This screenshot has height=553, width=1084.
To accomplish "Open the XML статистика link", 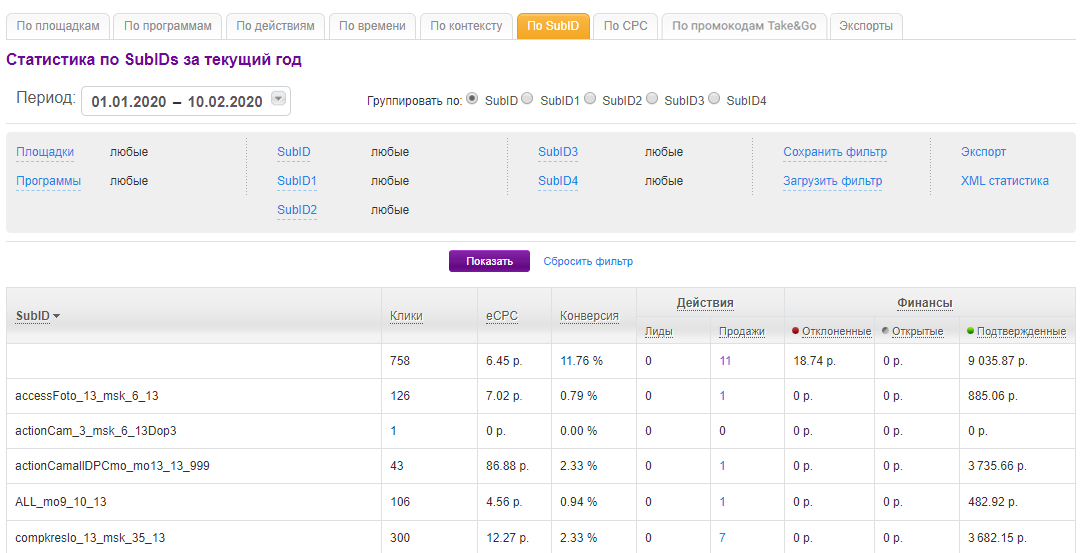I will (1004, 181).
